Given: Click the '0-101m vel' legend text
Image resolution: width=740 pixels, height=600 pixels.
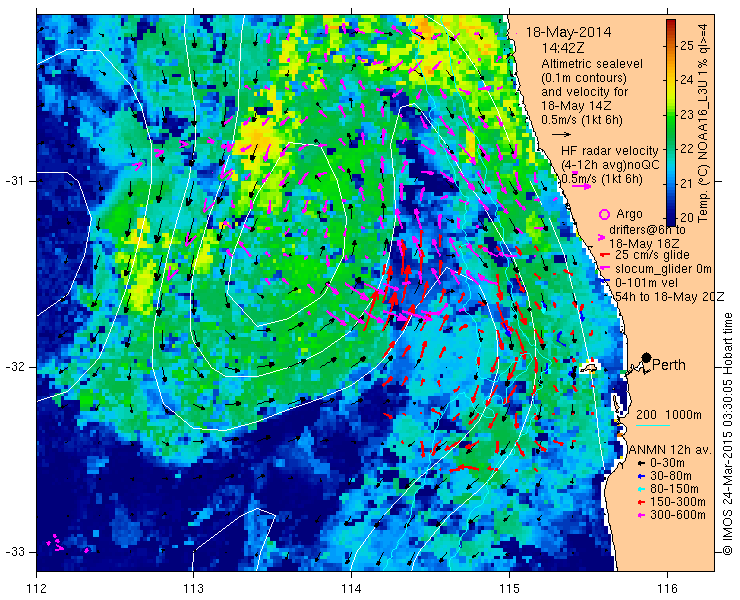Looking at the screenshot, I should [646, 283].
